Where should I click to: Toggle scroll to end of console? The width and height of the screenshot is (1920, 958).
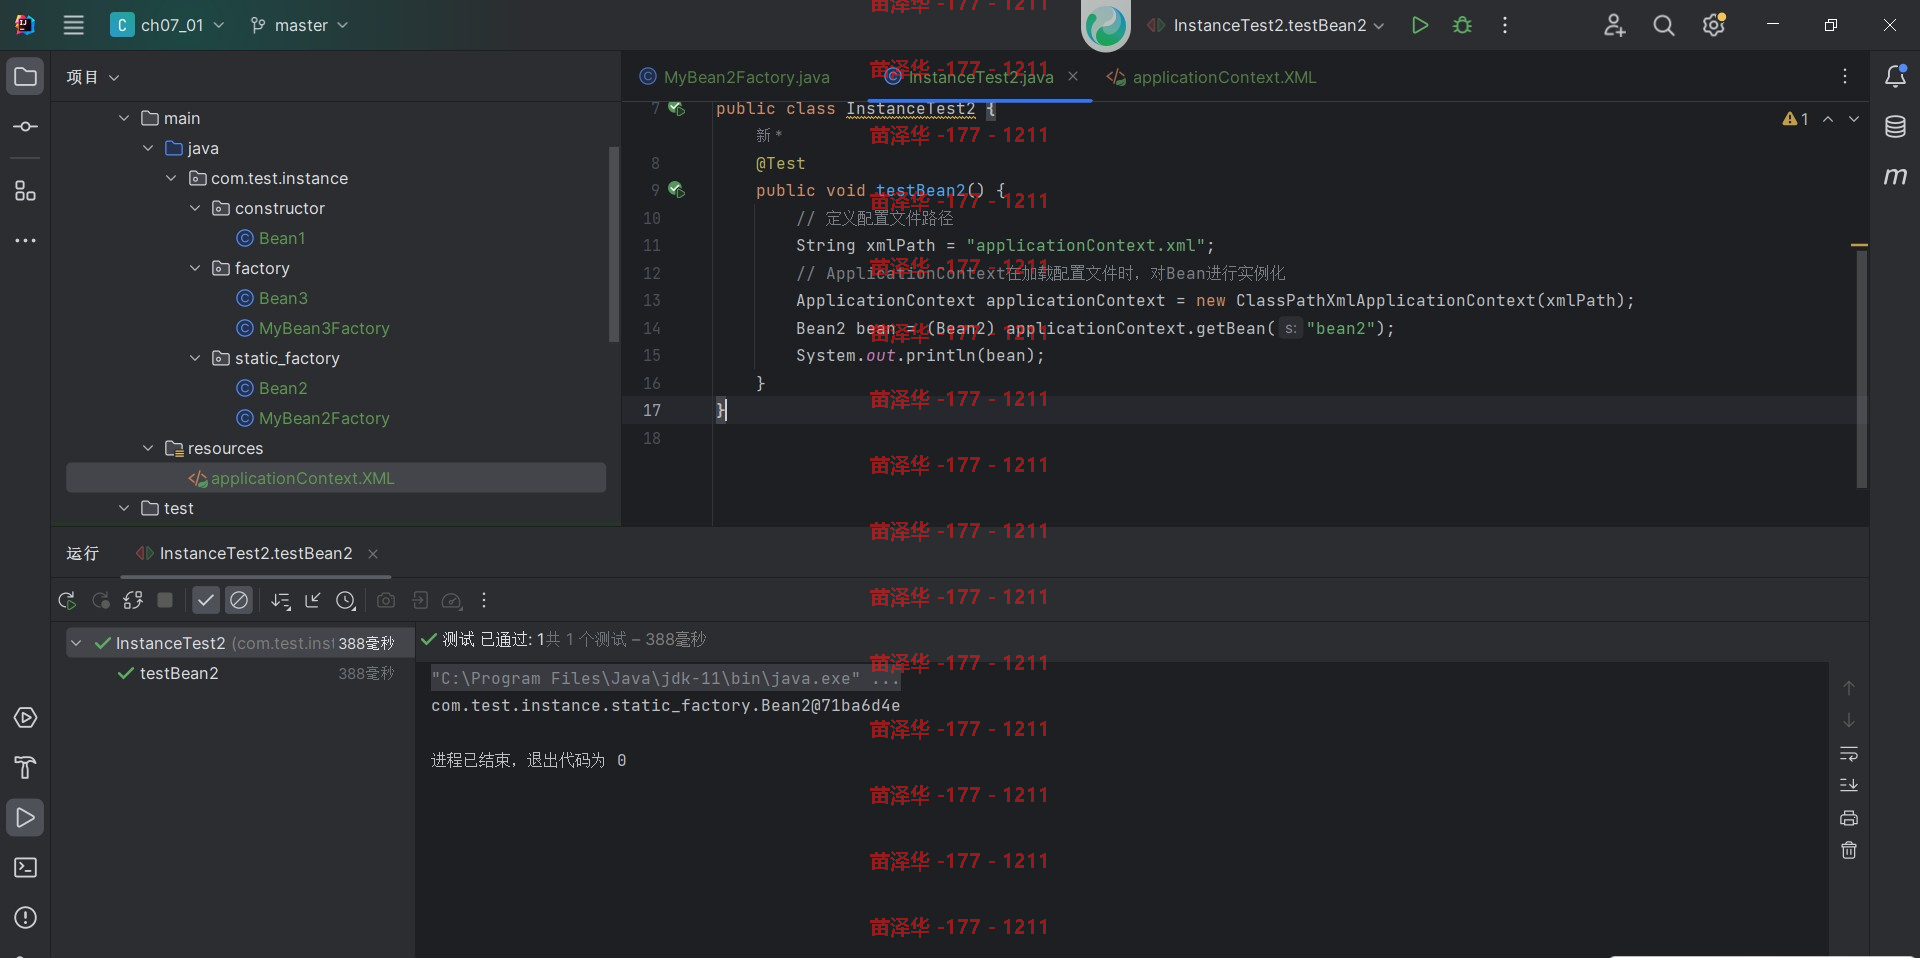(1849, 785)
